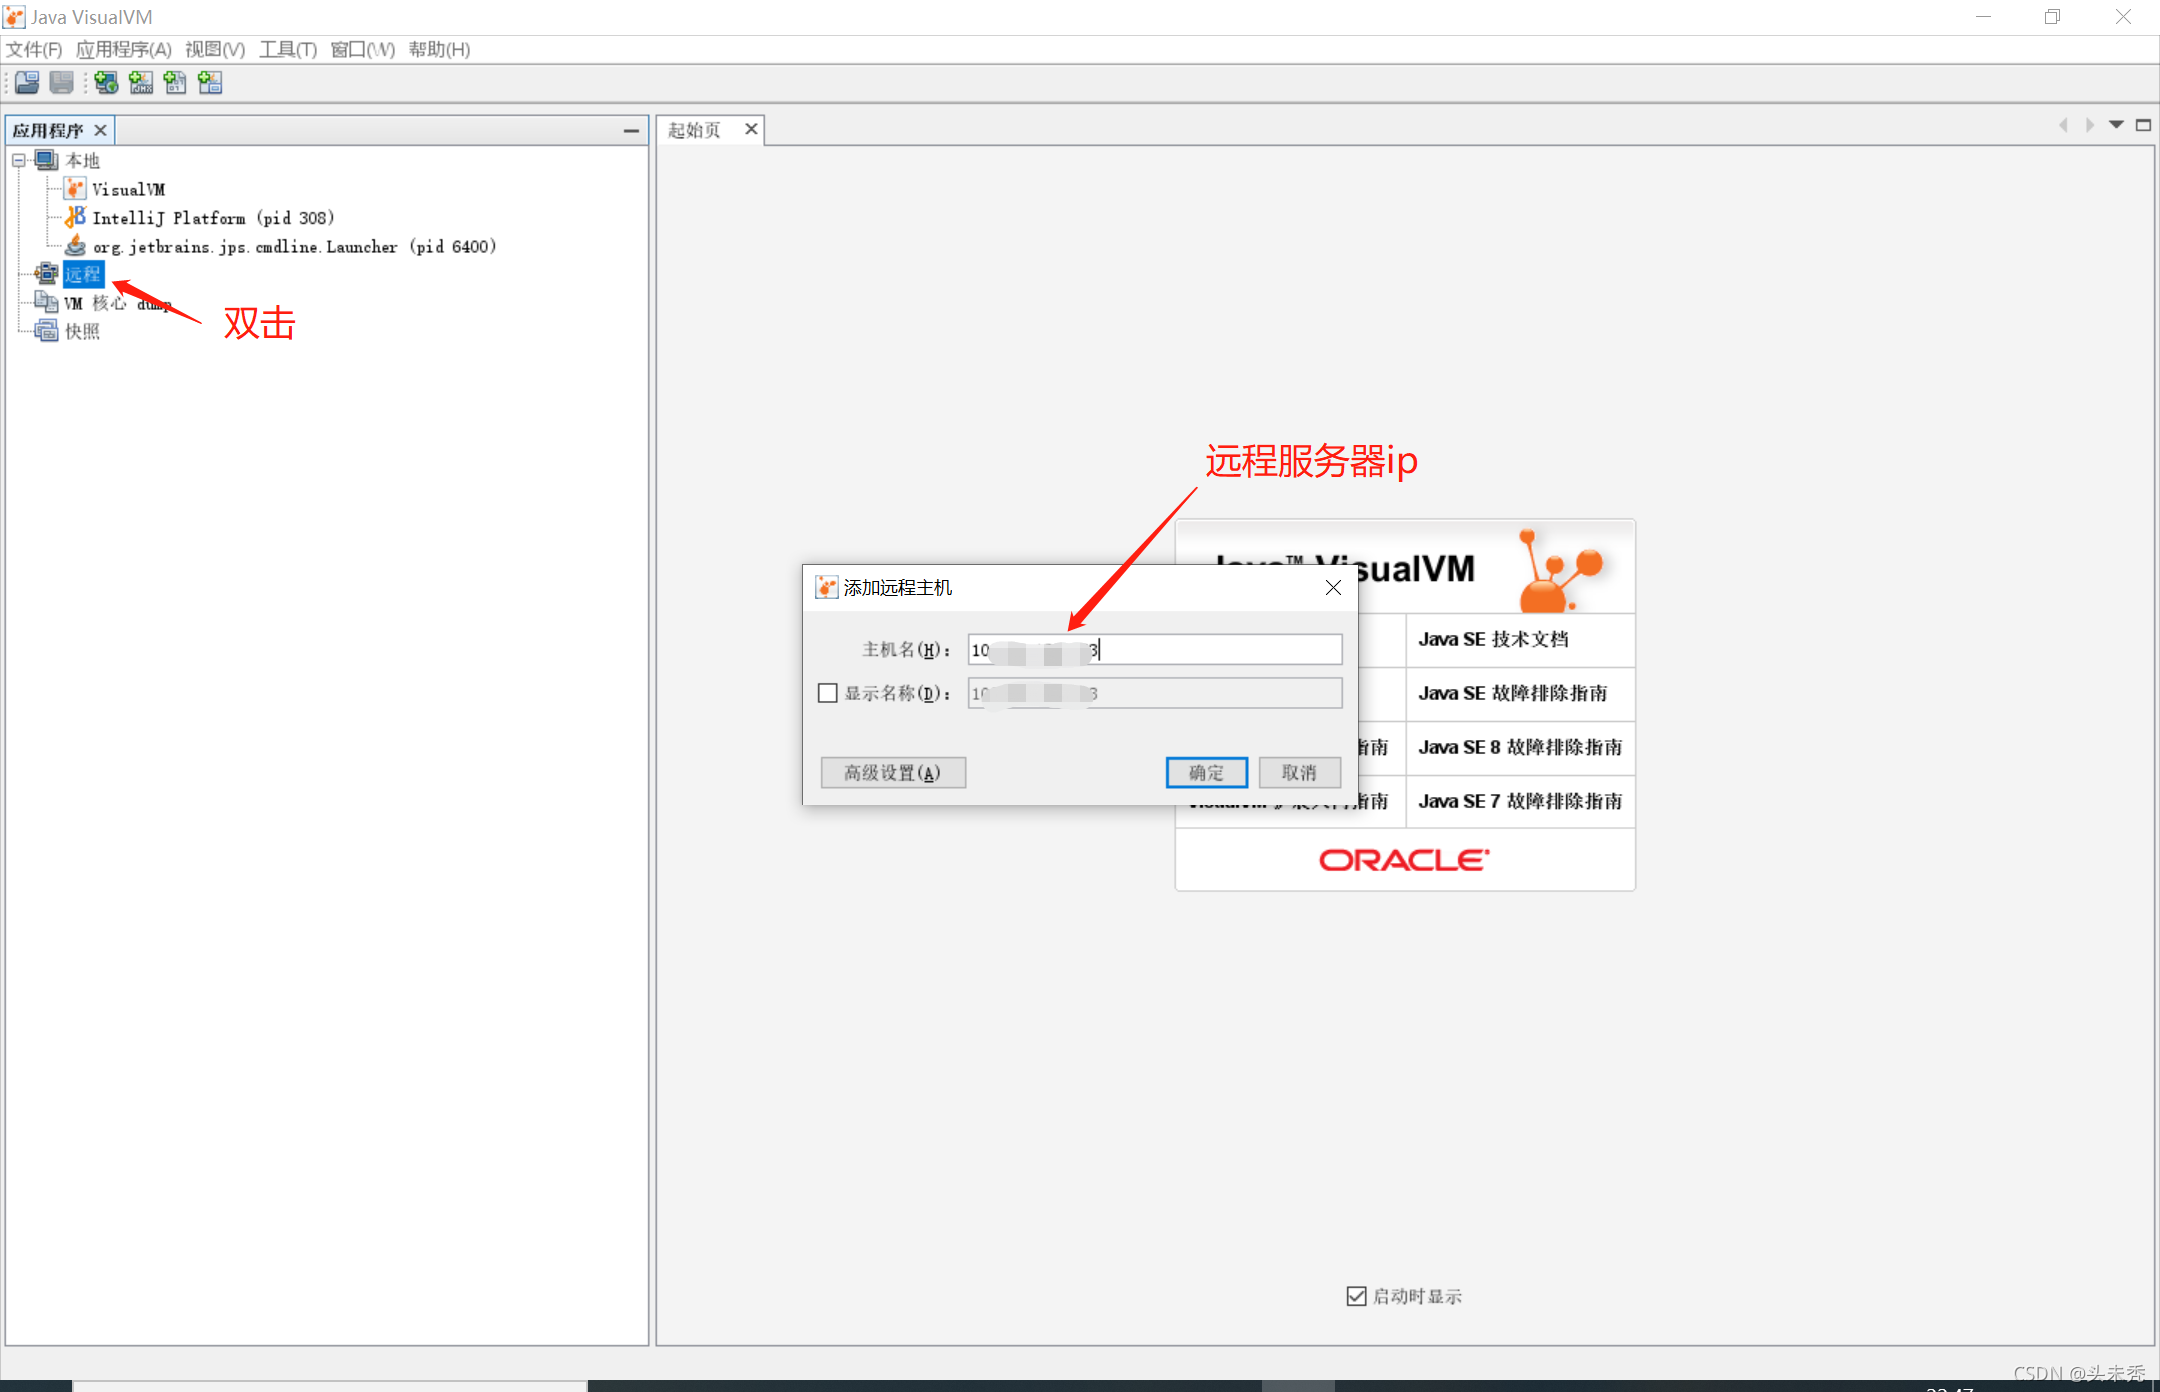2160x1392 pixels.
Task: Click the Save (floppy disk) toolbar icon
Action: [x=62, y=83]
